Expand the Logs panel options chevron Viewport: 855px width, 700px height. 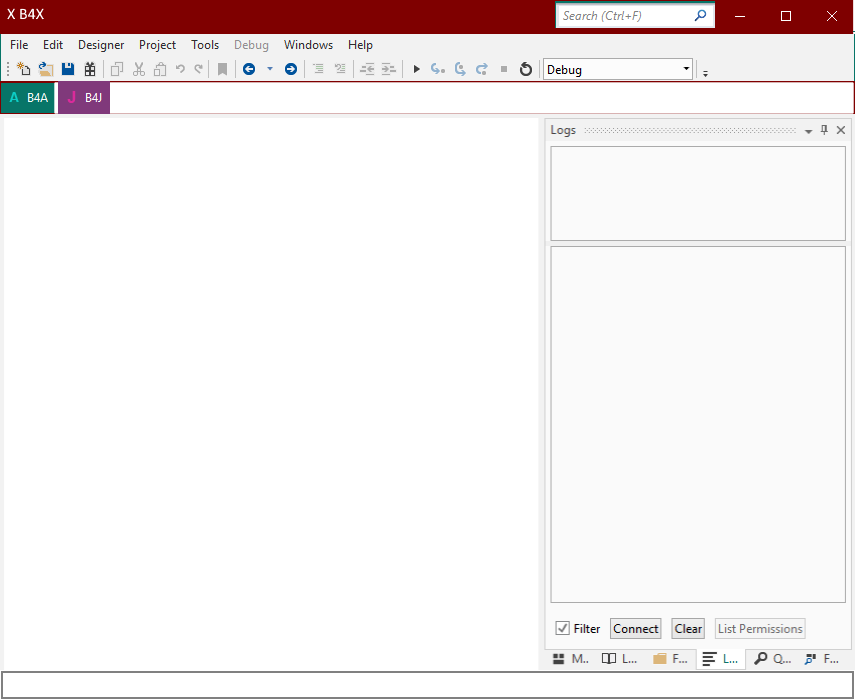click(808, 130)
